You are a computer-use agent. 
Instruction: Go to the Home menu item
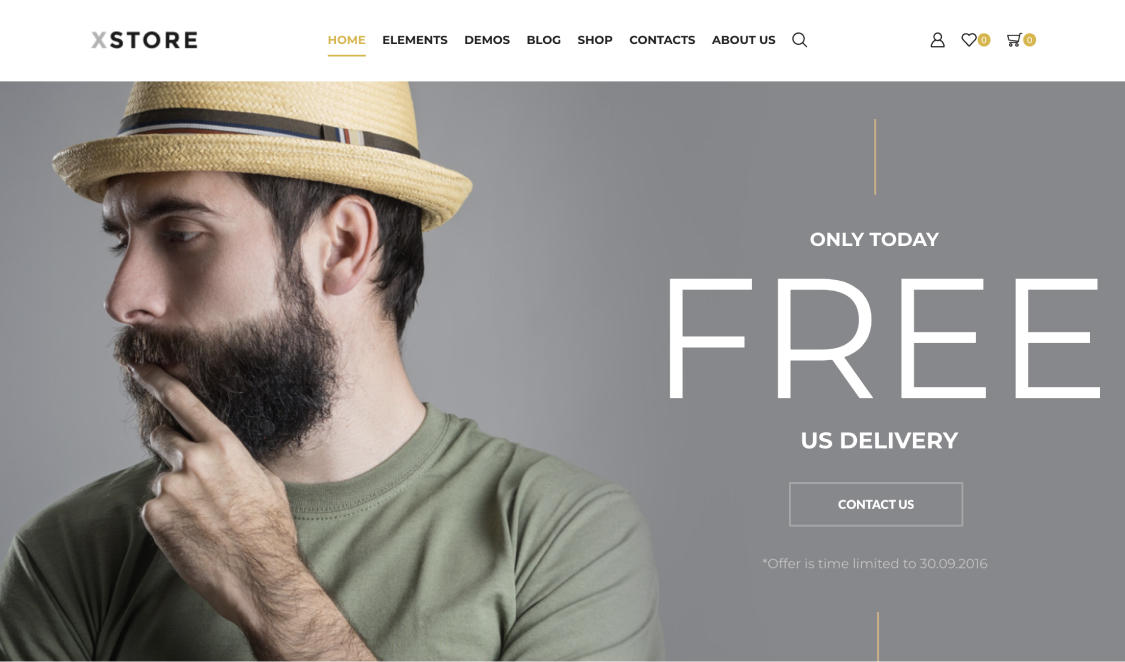point(347,40)
